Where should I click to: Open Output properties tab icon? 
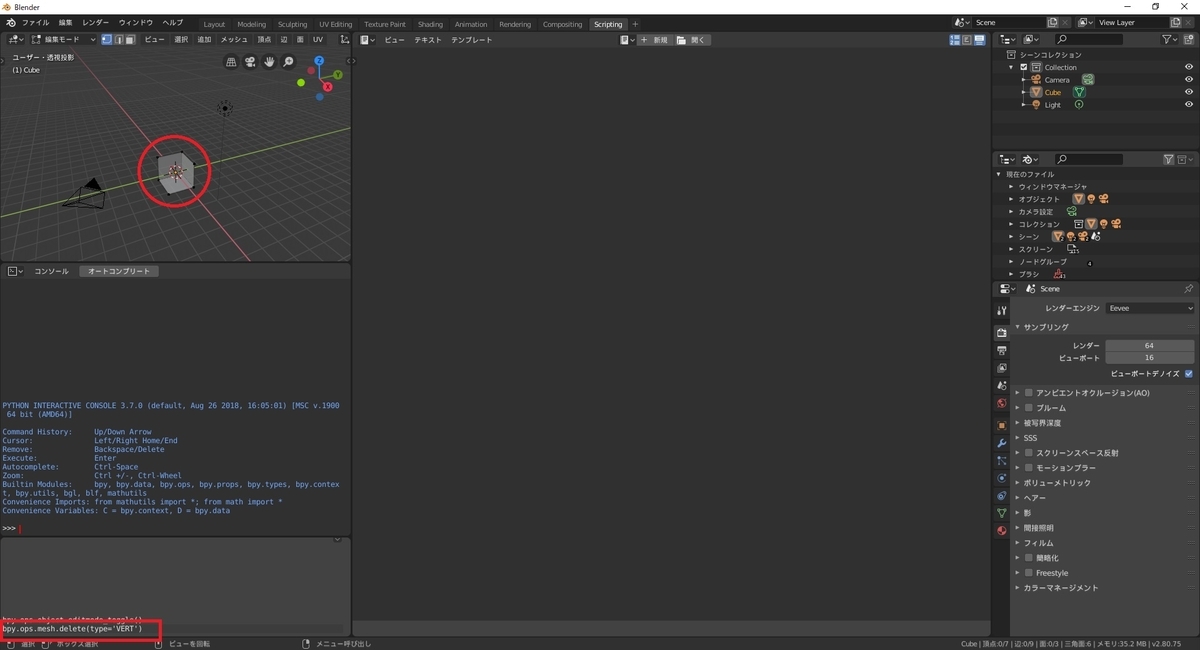pos(1001,350)
